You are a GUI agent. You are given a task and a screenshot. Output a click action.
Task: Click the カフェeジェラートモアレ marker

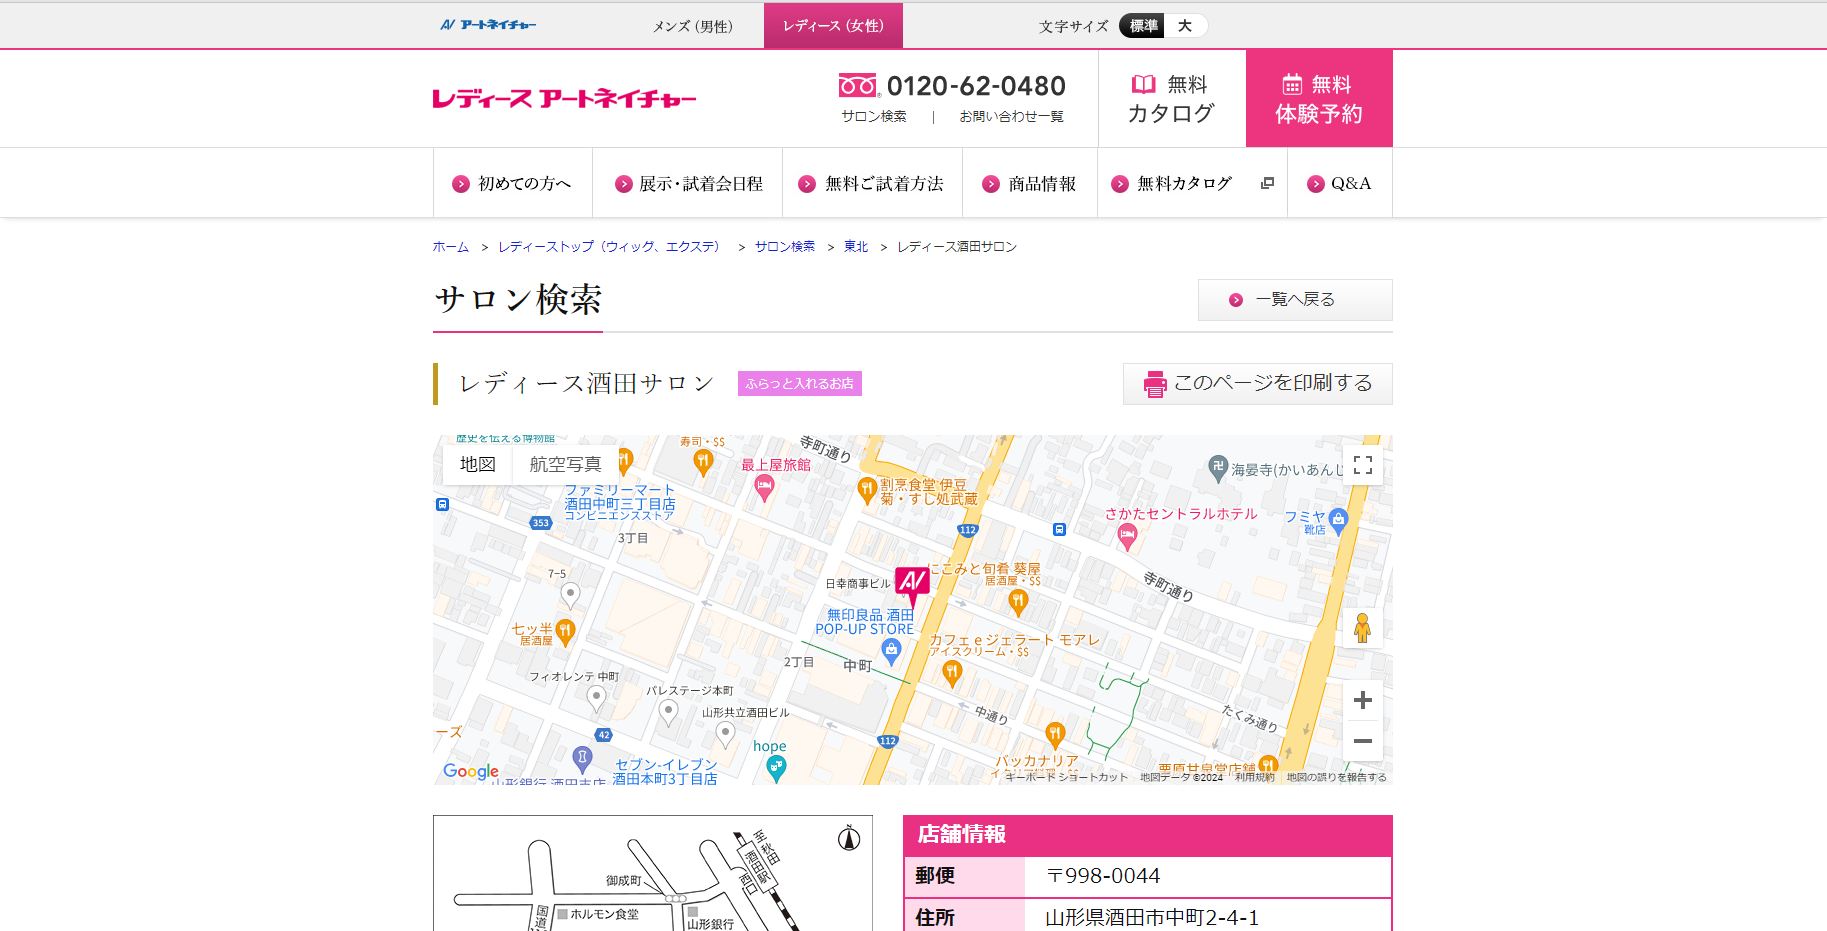coord(952,674)
